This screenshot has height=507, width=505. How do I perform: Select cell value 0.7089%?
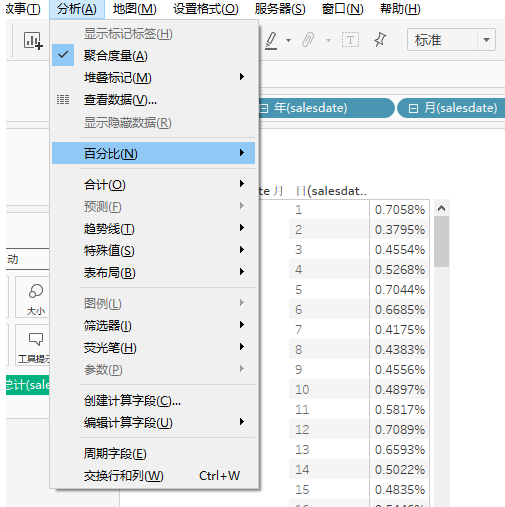(x=400, y=430)
